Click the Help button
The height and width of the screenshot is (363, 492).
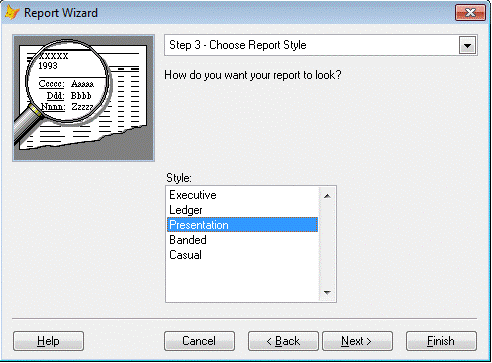pyautogui.click(x=48, y=341)
